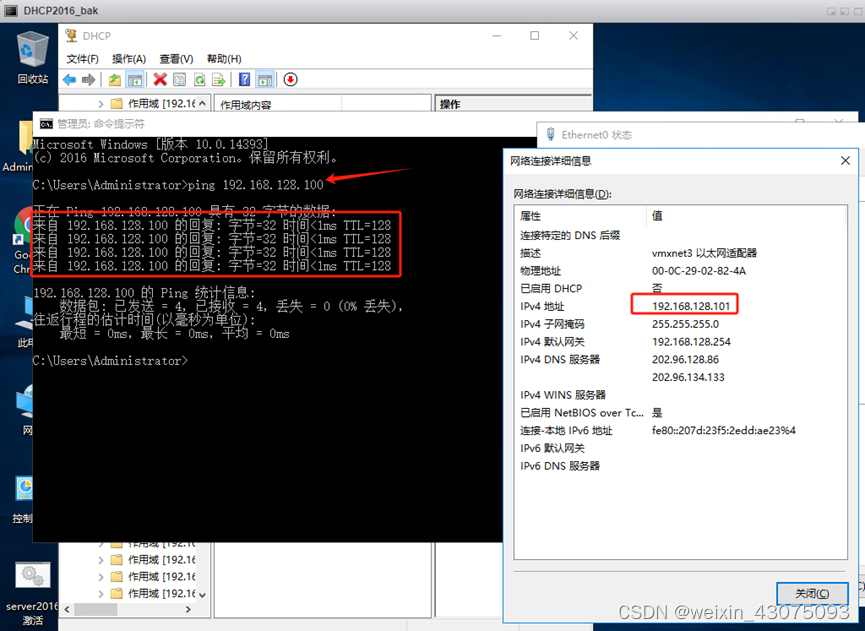The image size is (865, 631).
Task: Select DNS server value 202.96.134.133
Action: pos(688,377)
